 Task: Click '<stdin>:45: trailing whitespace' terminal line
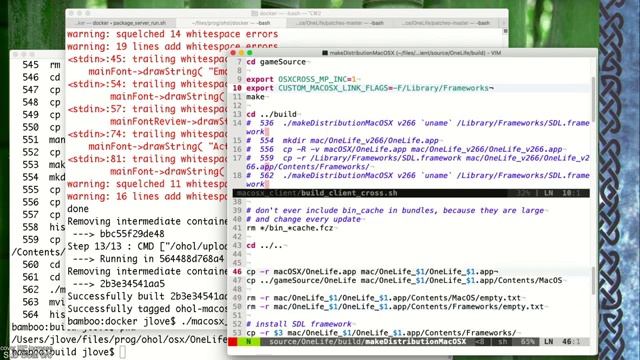147,59
